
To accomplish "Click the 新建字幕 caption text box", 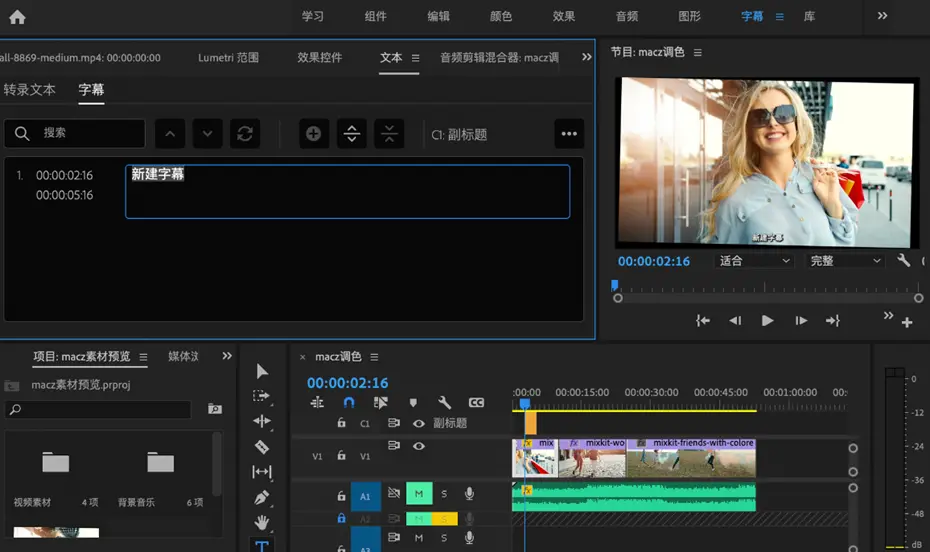I will point(348,192).
